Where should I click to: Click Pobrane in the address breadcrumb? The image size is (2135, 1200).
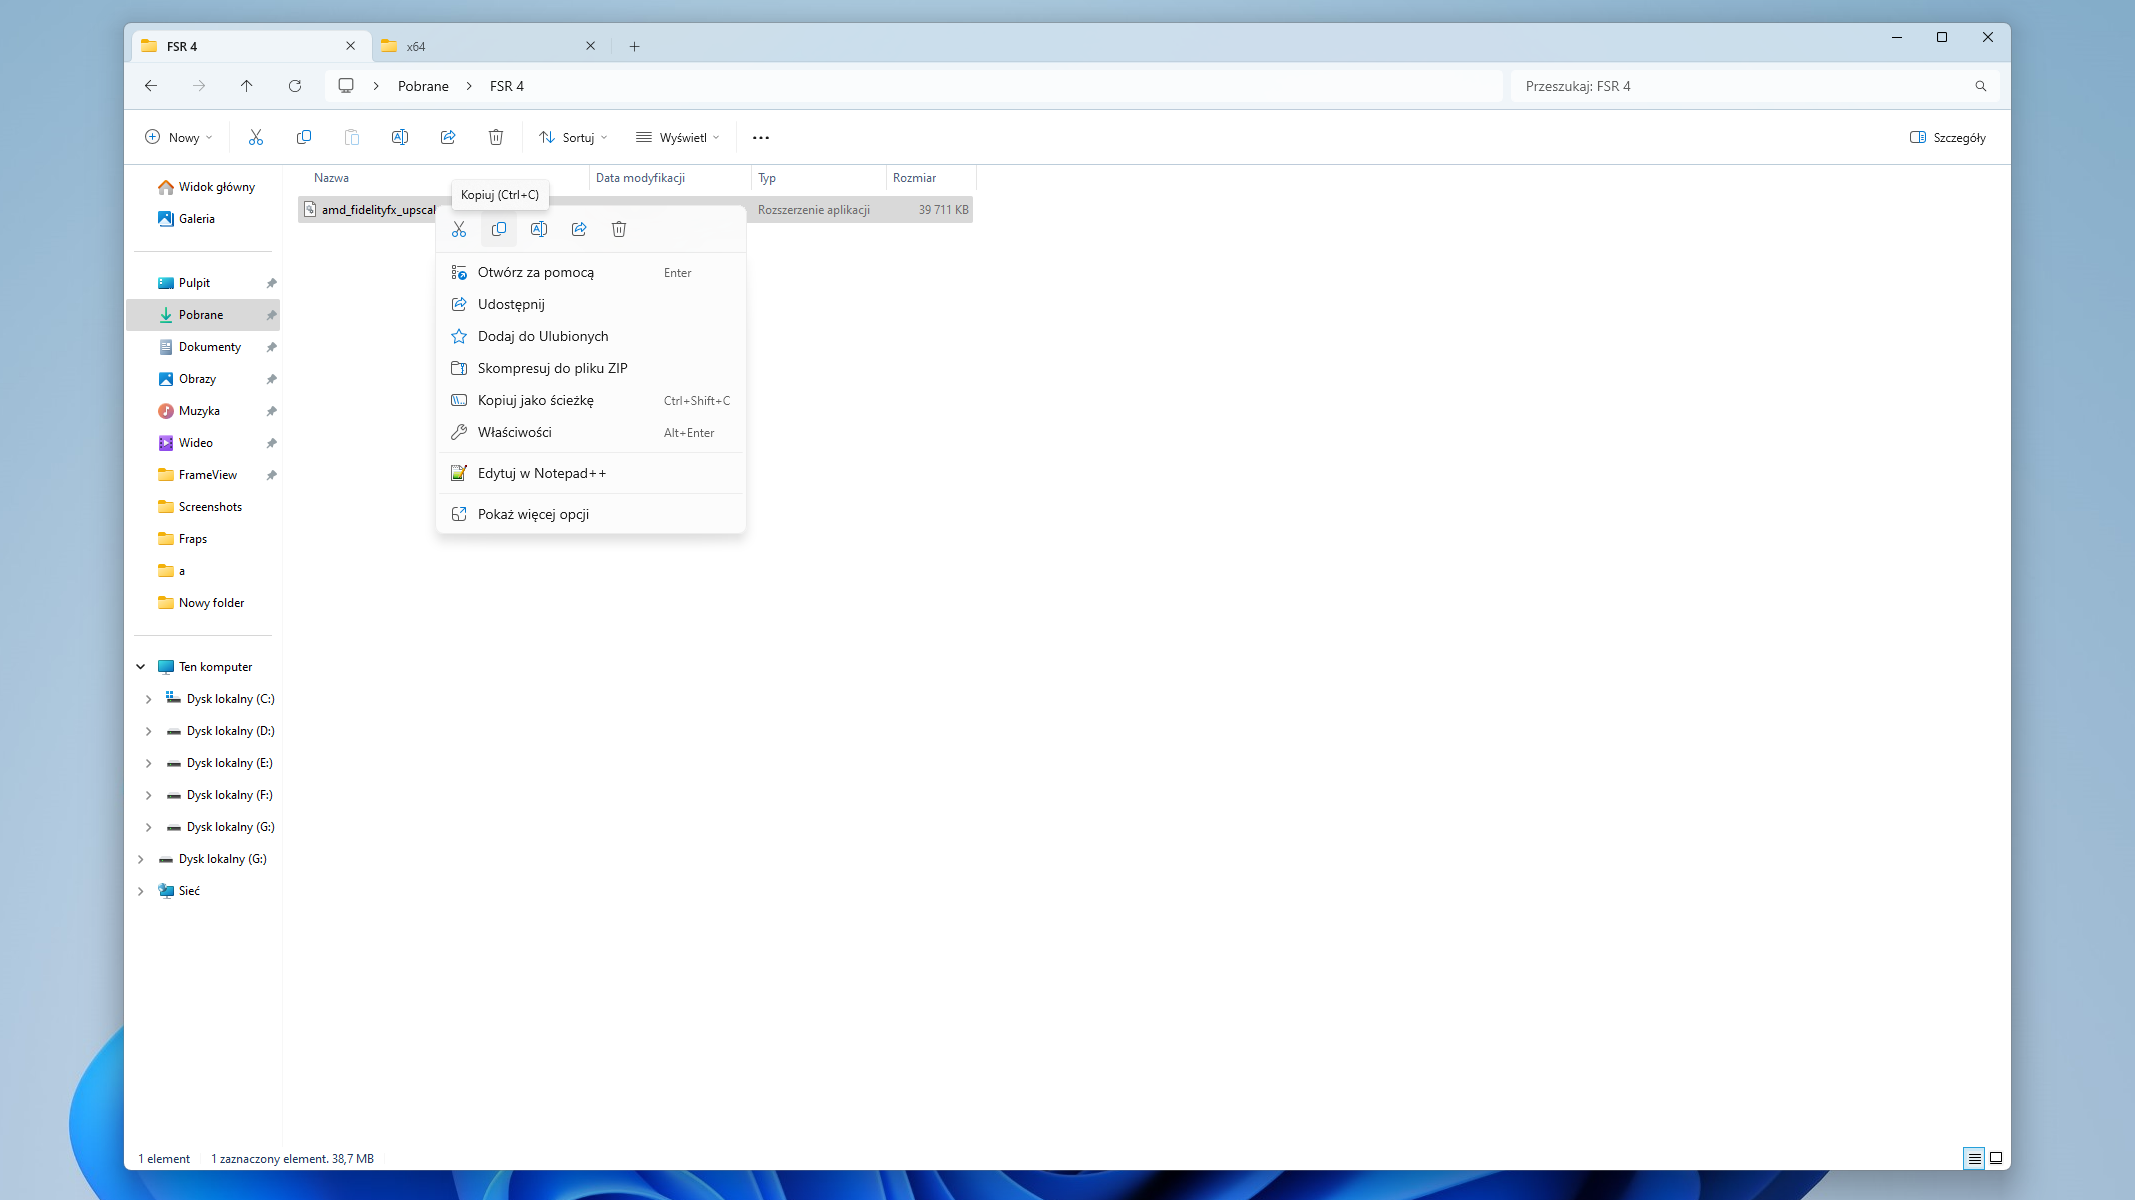pyautogui.click(x=423, y=86)
